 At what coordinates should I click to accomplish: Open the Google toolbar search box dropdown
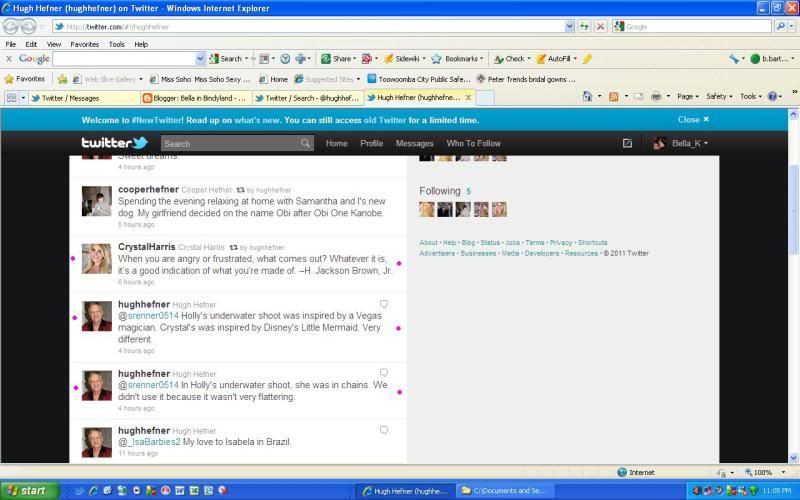[200, 59]
